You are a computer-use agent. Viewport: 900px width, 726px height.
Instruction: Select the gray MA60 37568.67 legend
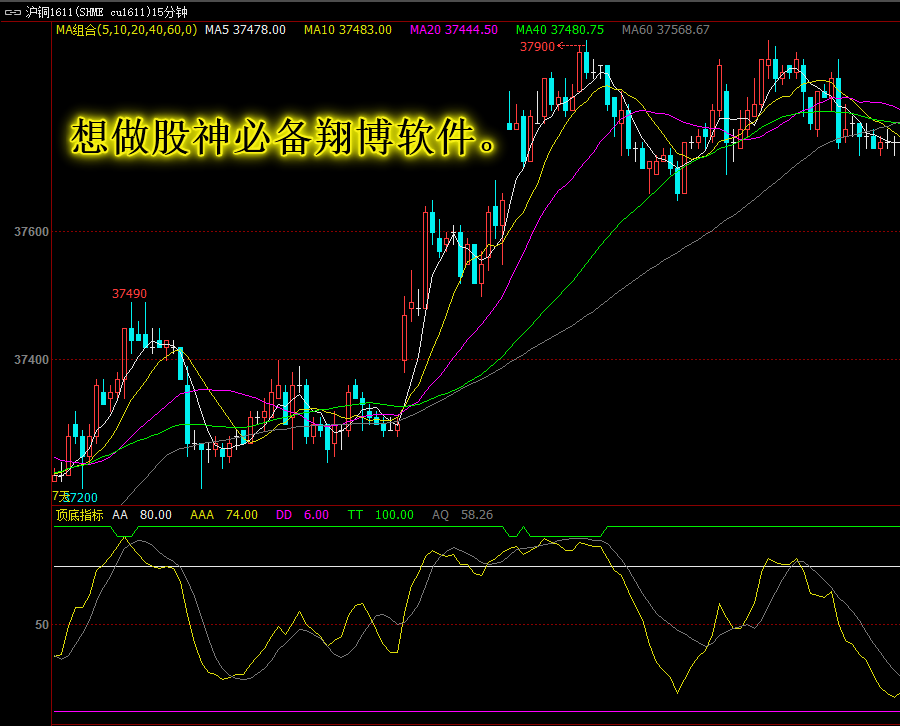click(666, 30)
